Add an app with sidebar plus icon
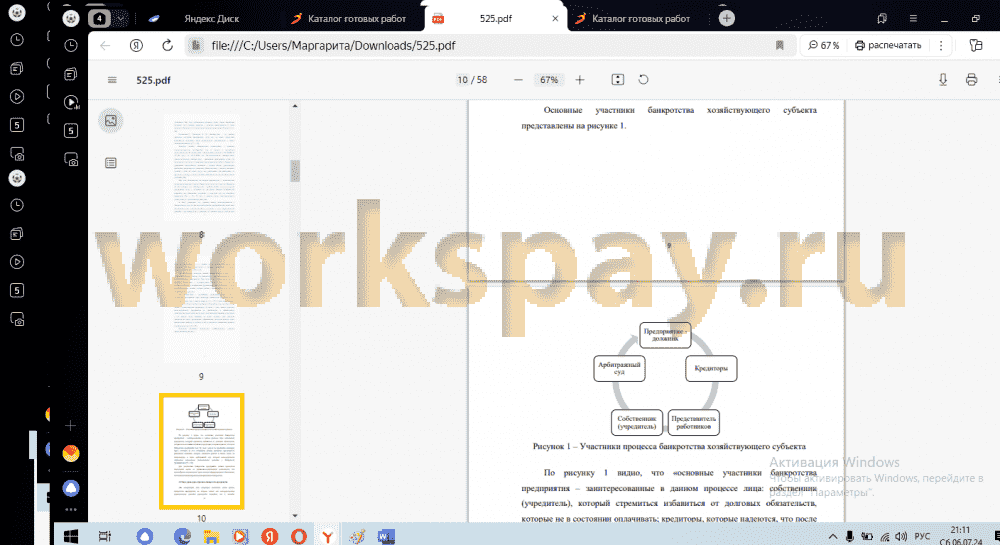 click(x=71, y=425)
